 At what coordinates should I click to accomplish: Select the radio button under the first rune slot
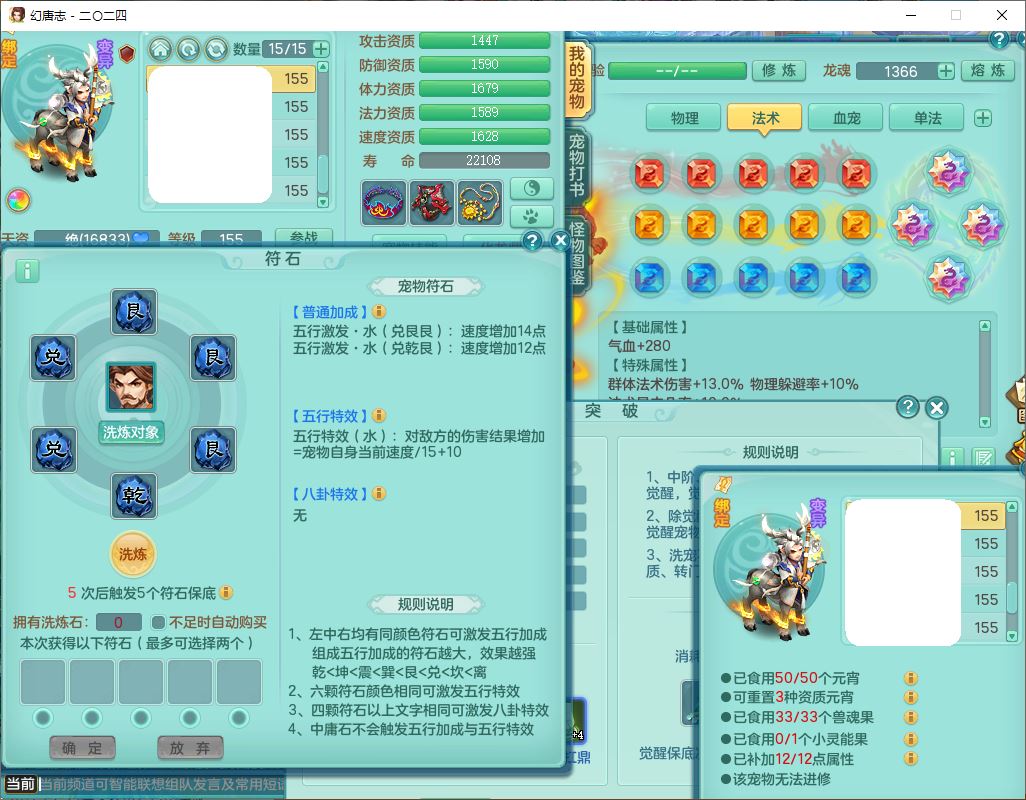click(43, 717)
